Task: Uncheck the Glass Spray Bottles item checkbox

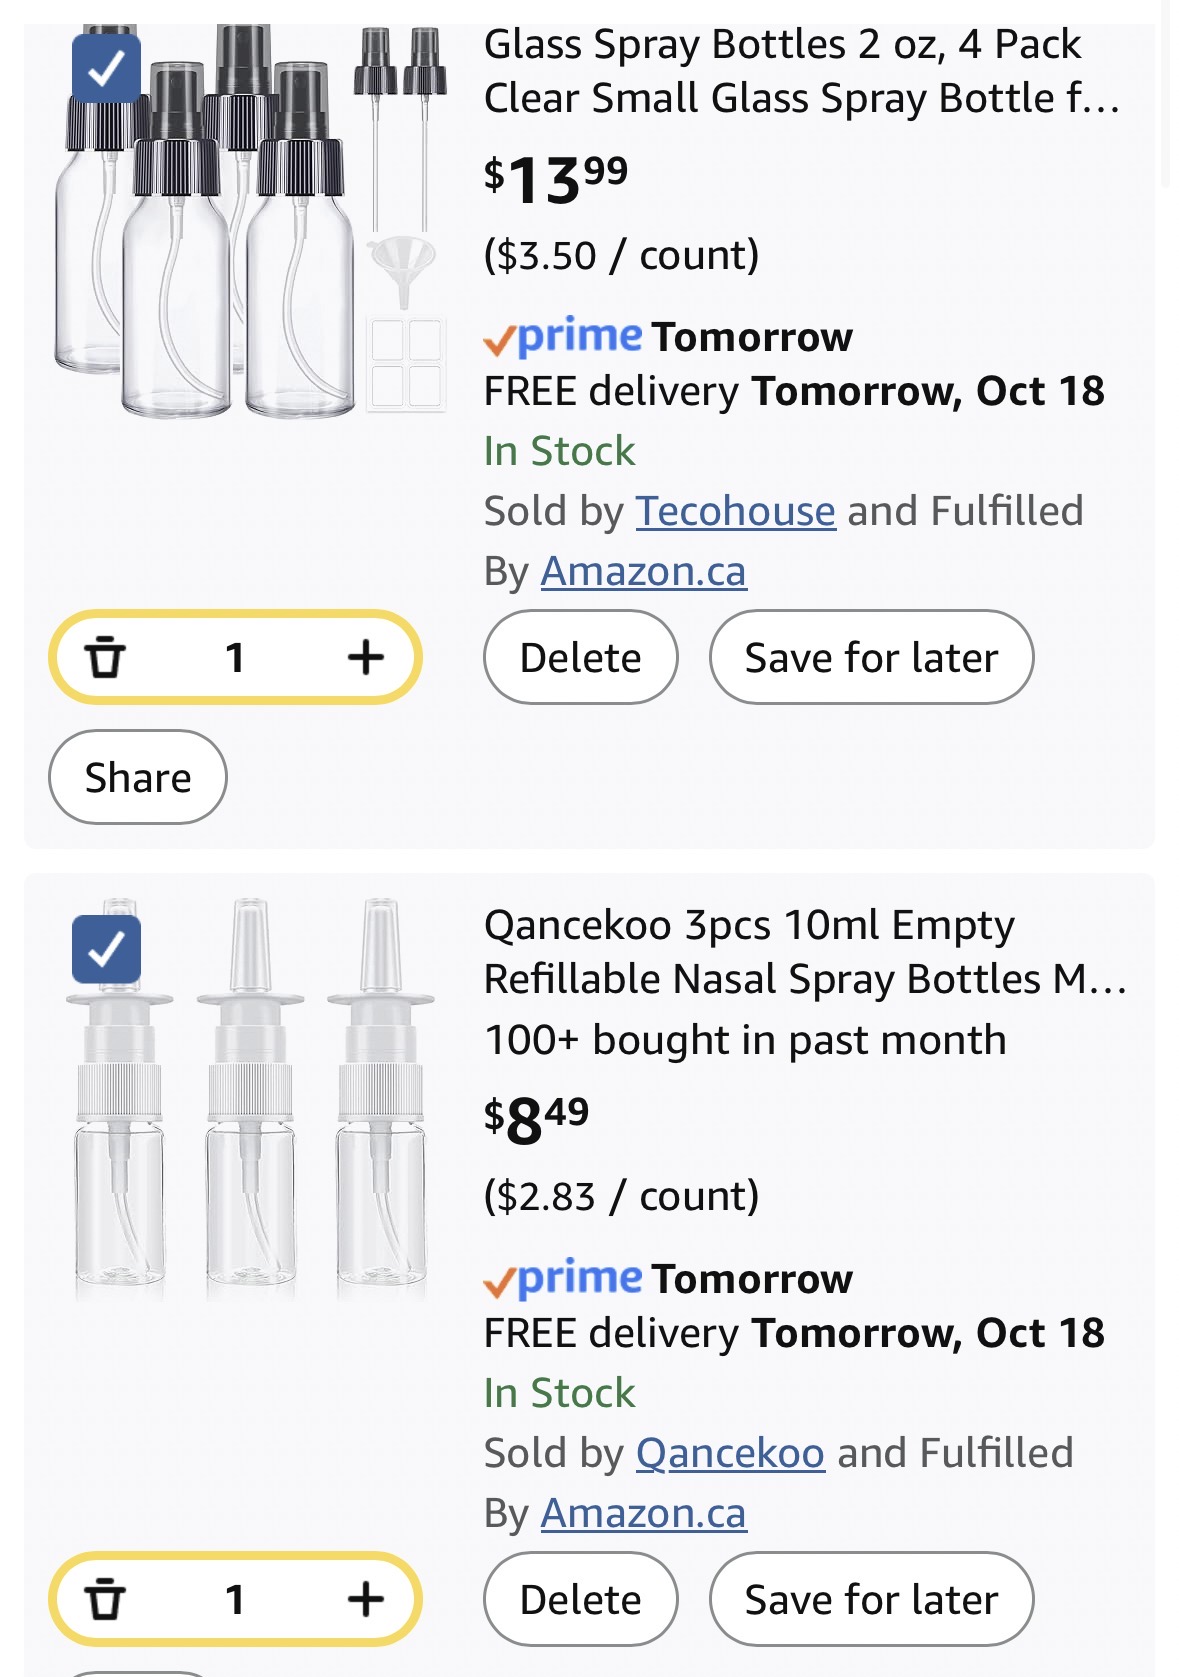Action: click(x=106, y=68)
